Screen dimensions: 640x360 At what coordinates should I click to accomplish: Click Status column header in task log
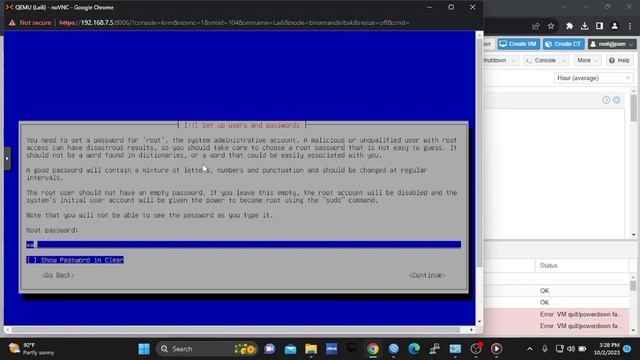click(x=581, y=266)
